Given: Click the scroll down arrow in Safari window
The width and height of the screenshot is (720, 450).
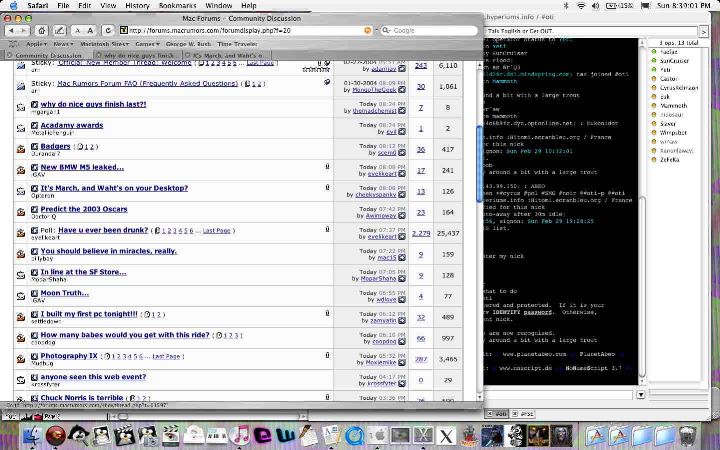Looking at the screenshot, I should point(480,397).
